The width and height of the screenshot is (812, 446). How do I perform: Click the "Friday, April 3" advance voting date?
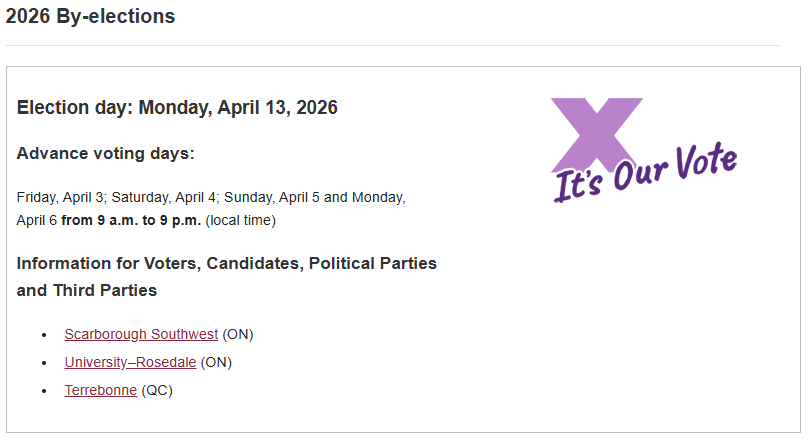60,198
